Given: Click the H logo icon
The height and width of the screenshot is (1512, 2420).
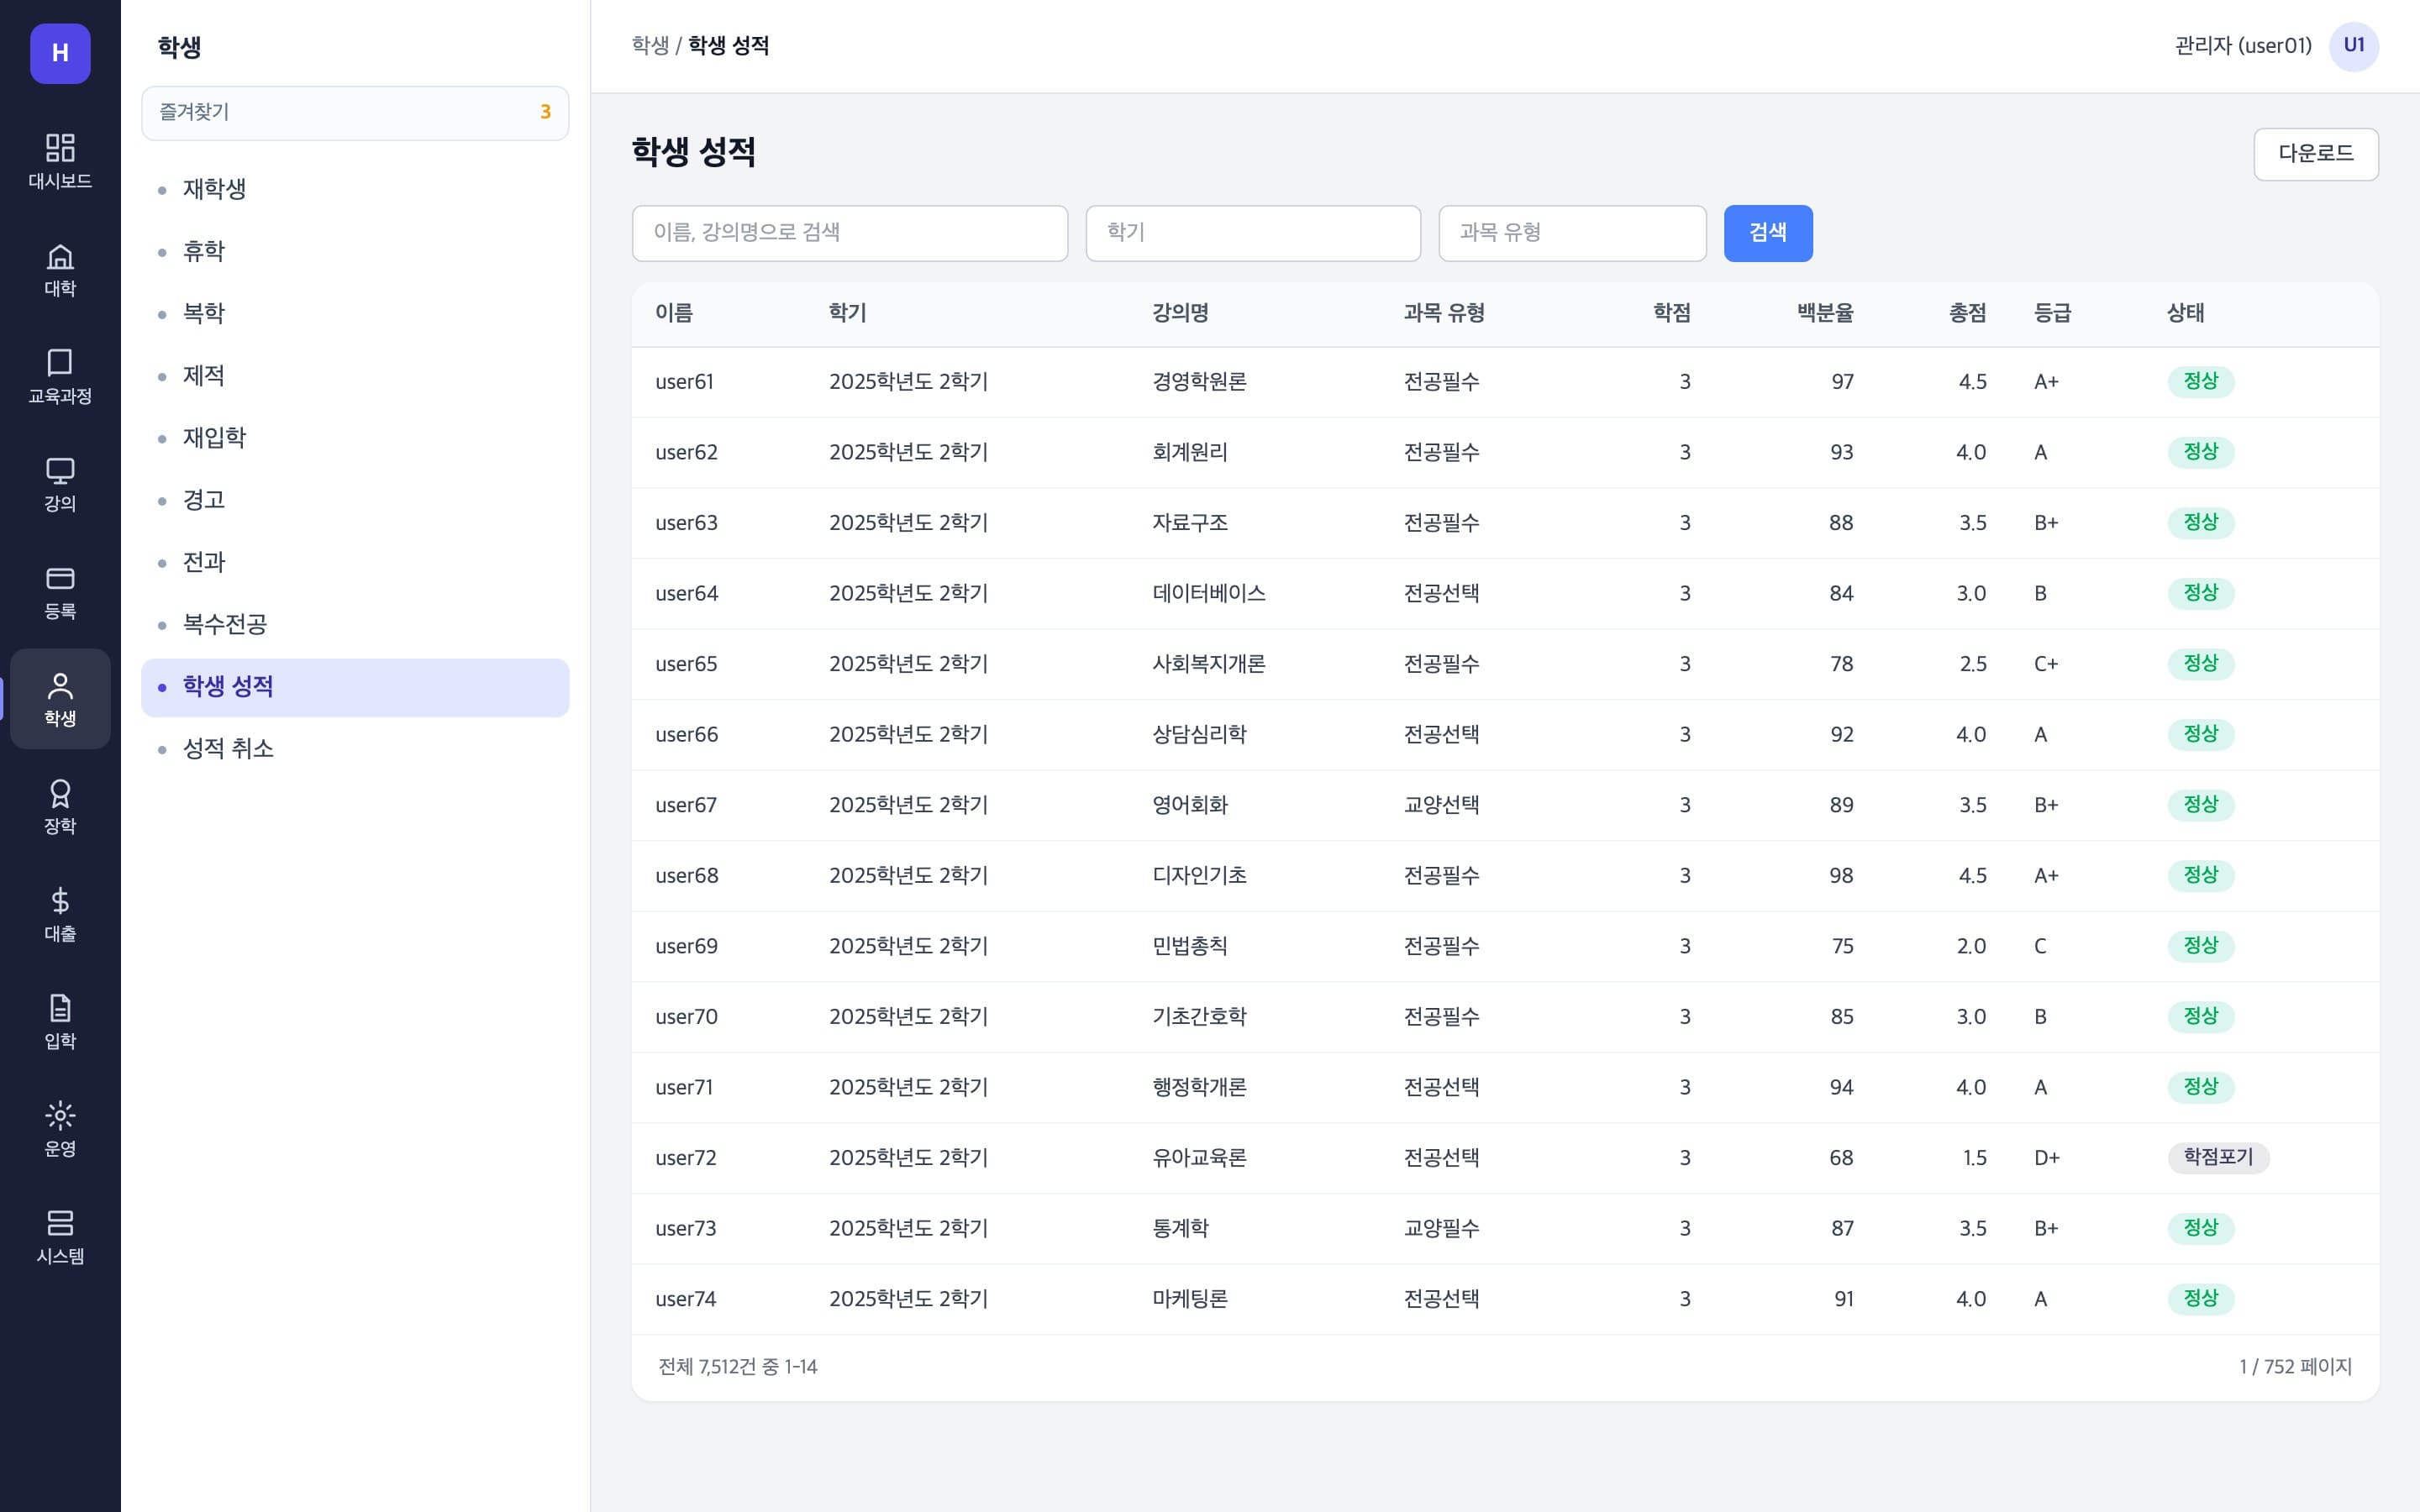Looking at the screenshot, I should tap(60, 53).
